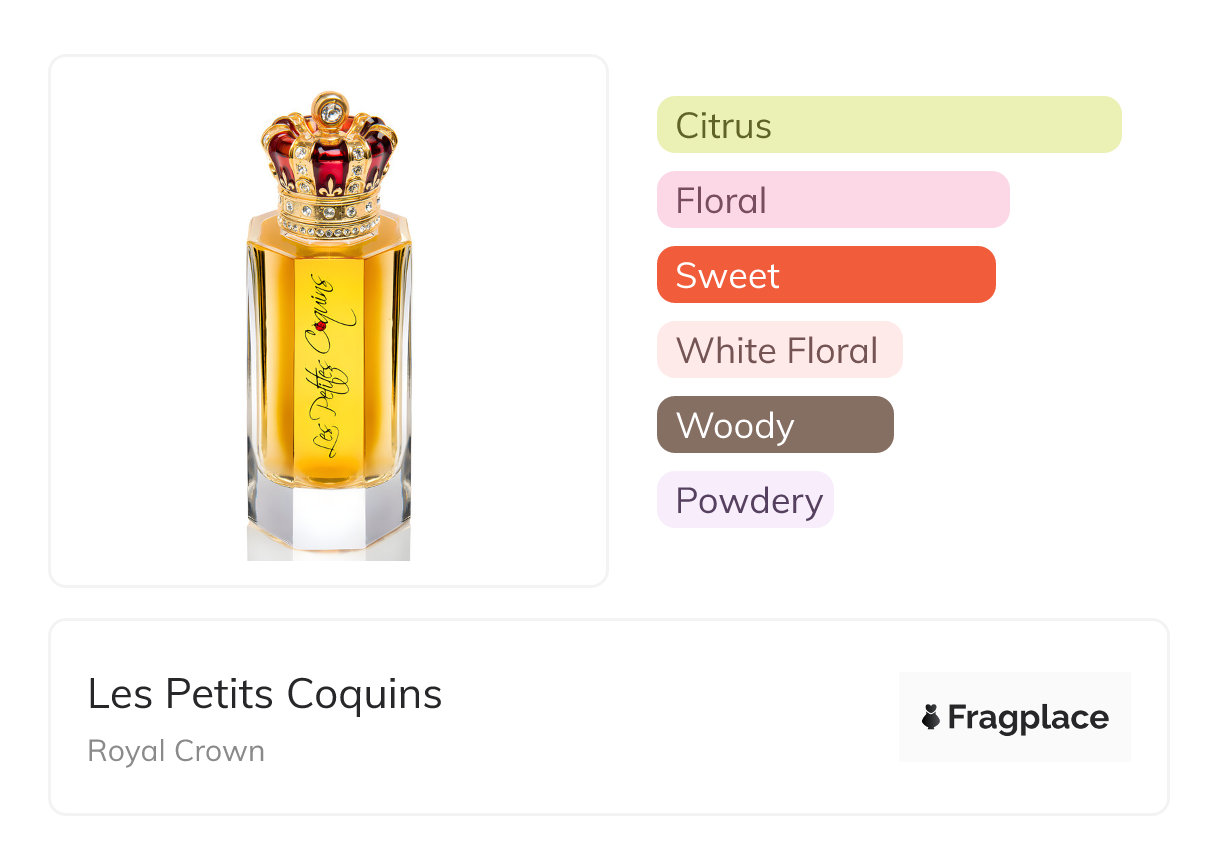Select the Powdery accord bar
The height and width of the screenshot is (864, 1218).
coord(744,500)
